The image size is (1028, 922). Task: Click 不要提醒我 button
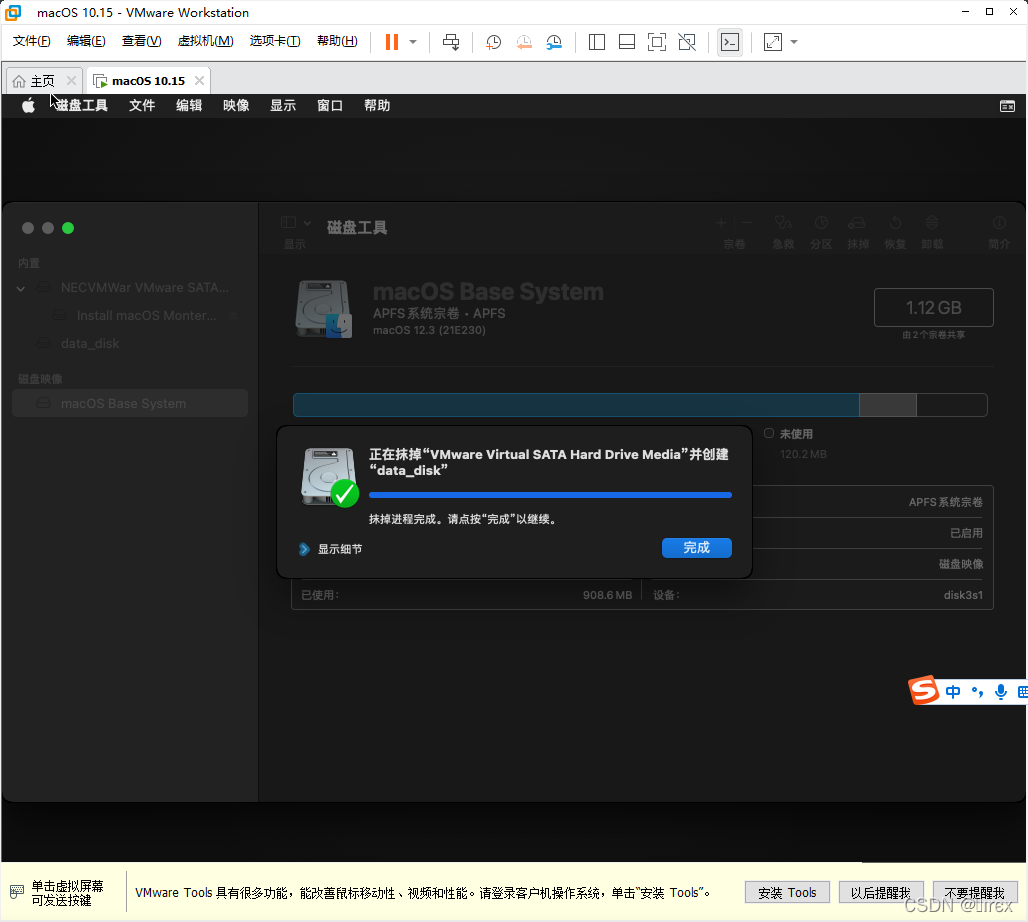[x=975, y=892]
